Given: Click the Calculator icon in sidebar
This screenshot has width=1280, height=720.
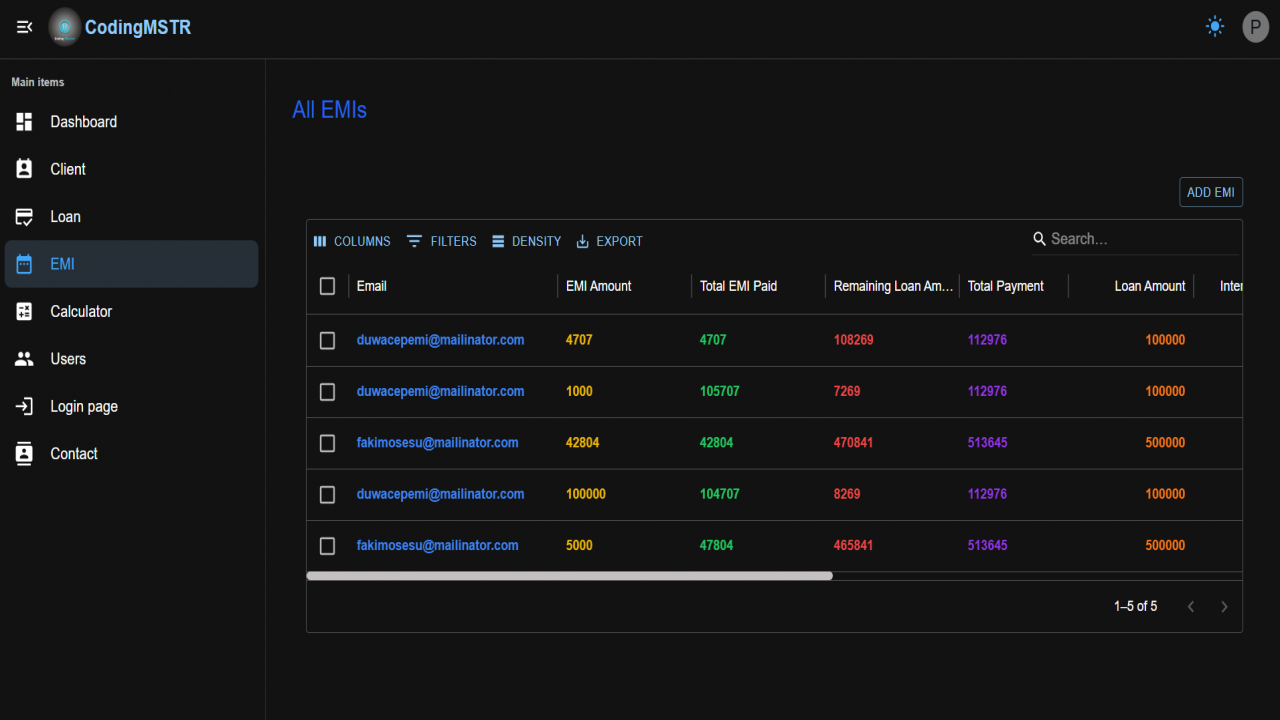Looking at the screenshot, I should [25, 312].
